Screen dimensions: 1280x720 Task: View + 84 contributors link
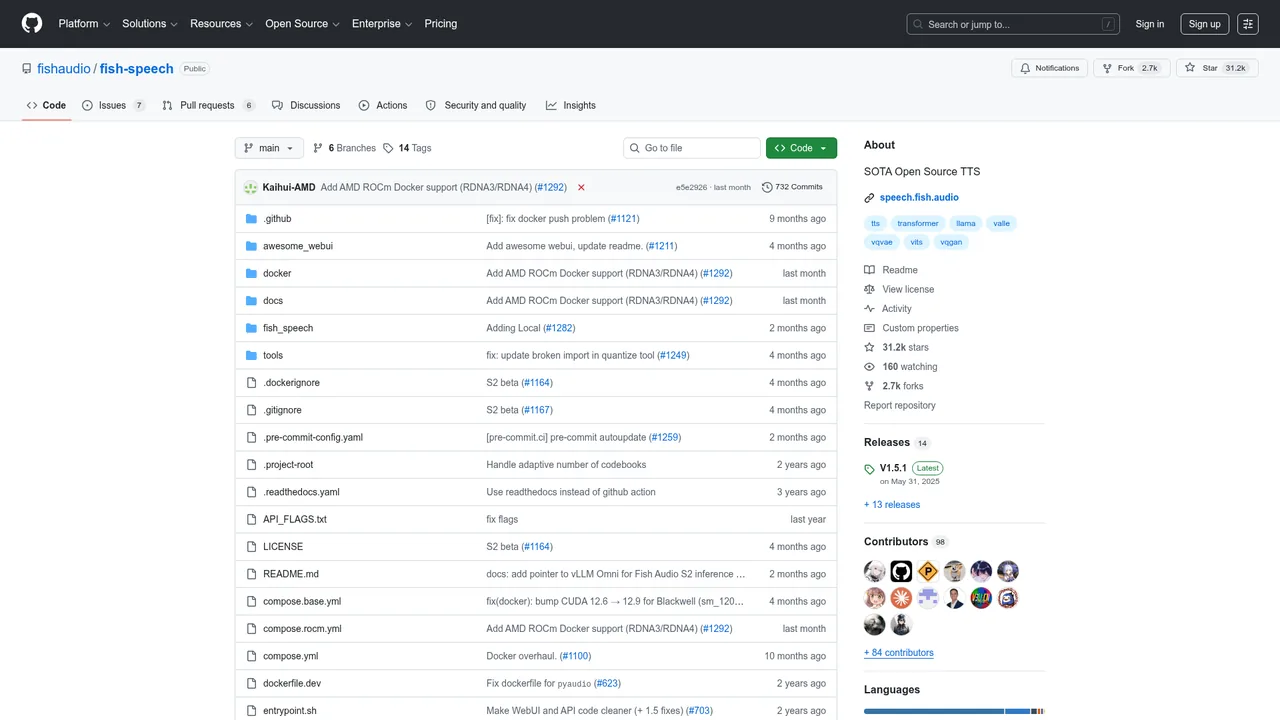pyautogui.click(x=899, y=653)
